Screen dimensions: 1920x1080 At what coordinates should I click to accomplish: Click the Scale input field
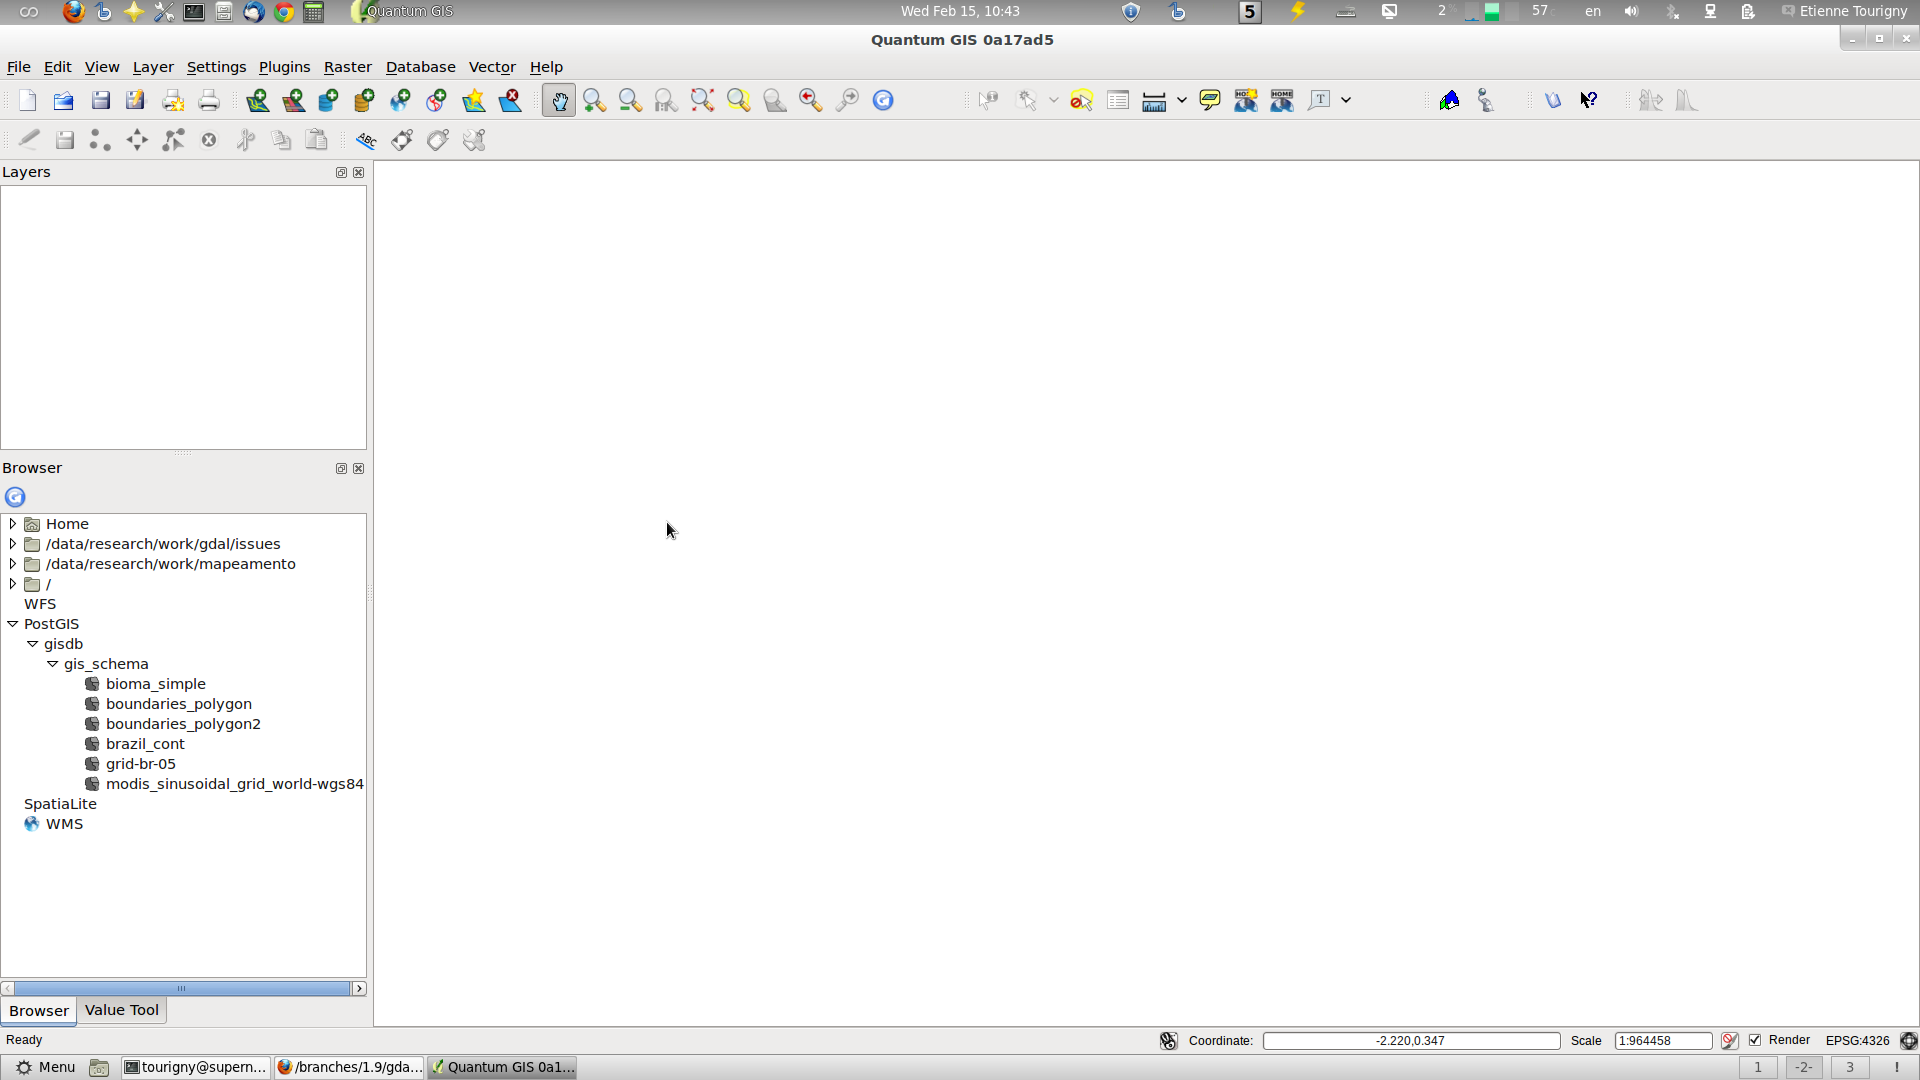tap(1663, 1041)
